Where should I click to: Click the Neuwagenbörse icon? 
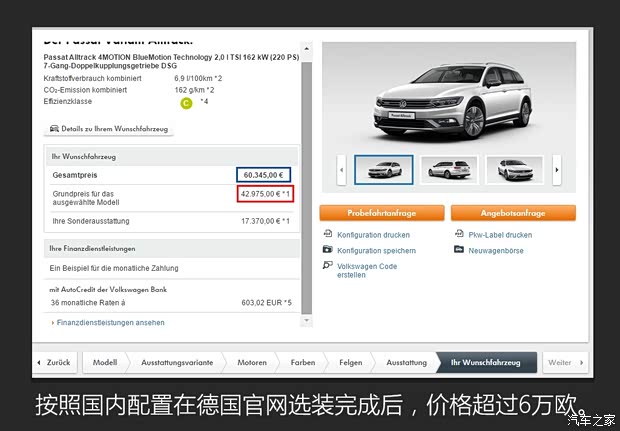point(459,250)
